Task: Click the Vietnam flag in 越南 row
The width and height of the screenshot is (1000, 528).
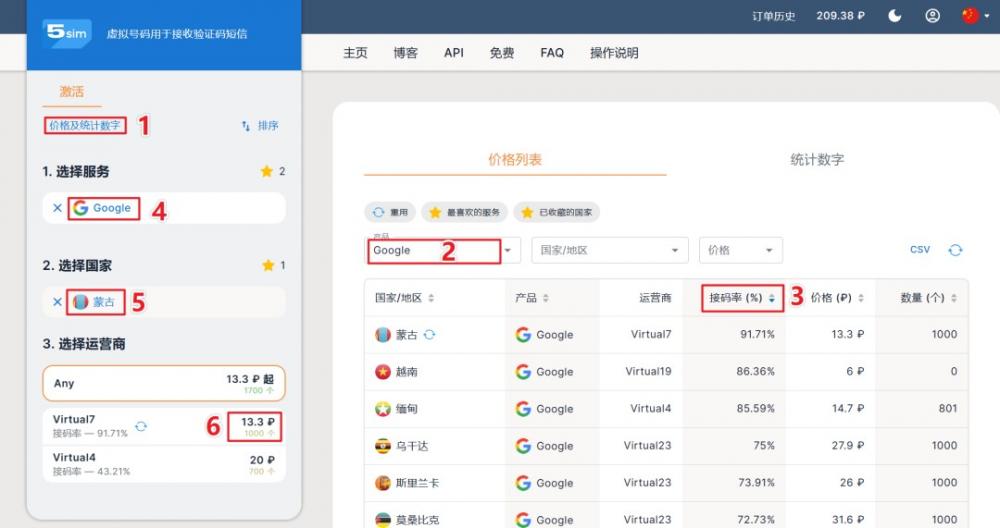Action: click(x=383, y=372)
